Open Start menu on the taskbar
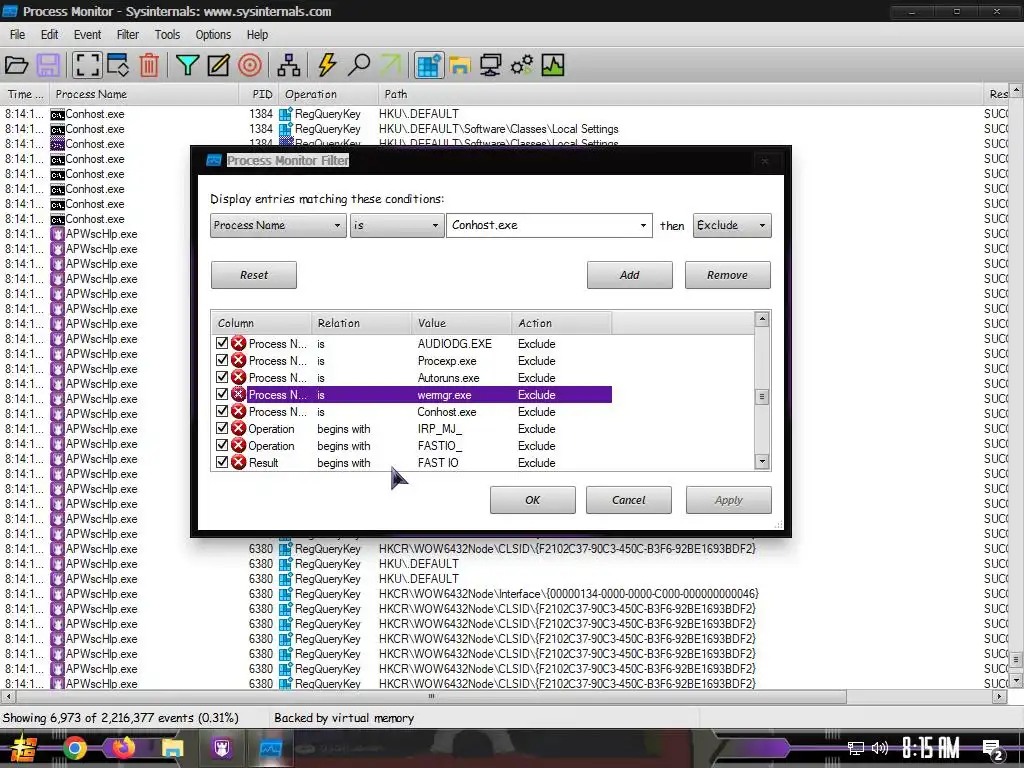This screenshot has width=1024, height=768. click(x=23, y=748)
